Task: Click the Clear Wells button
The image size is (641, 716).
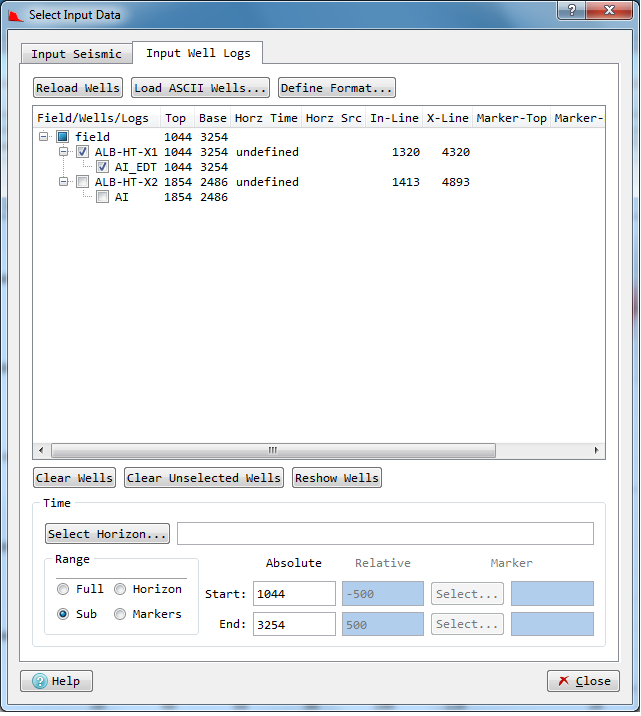Action: point(74,478)
